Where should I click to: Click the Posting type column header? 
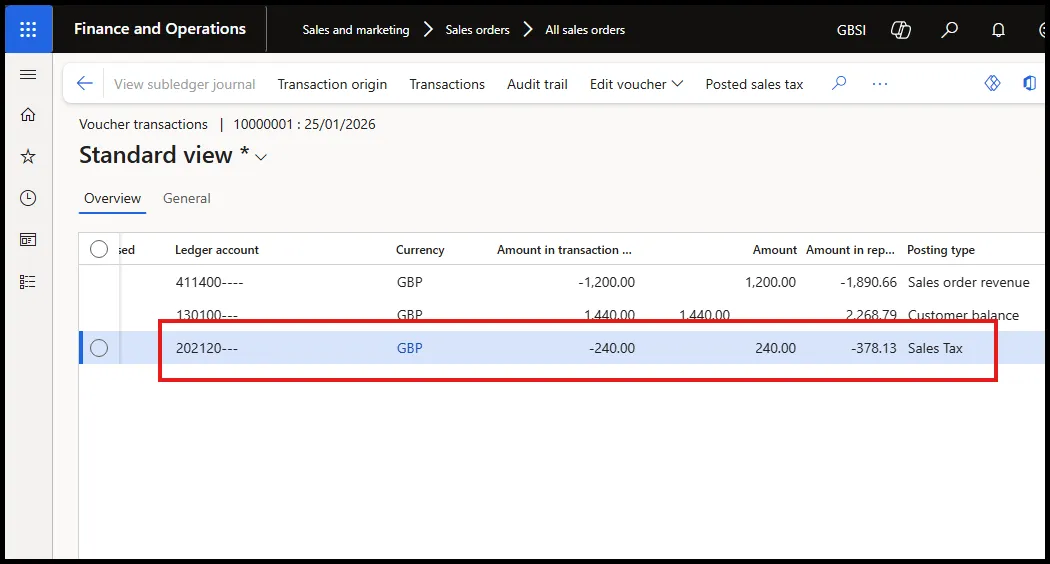pos(941,250)
